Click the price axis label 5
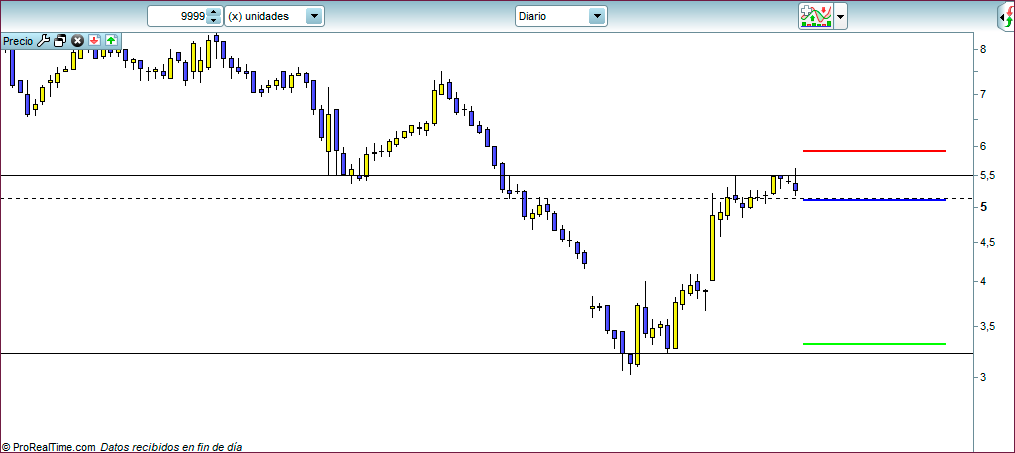Image resolution: width=1015 pixels, height=453 pixels. coord(983,207)
